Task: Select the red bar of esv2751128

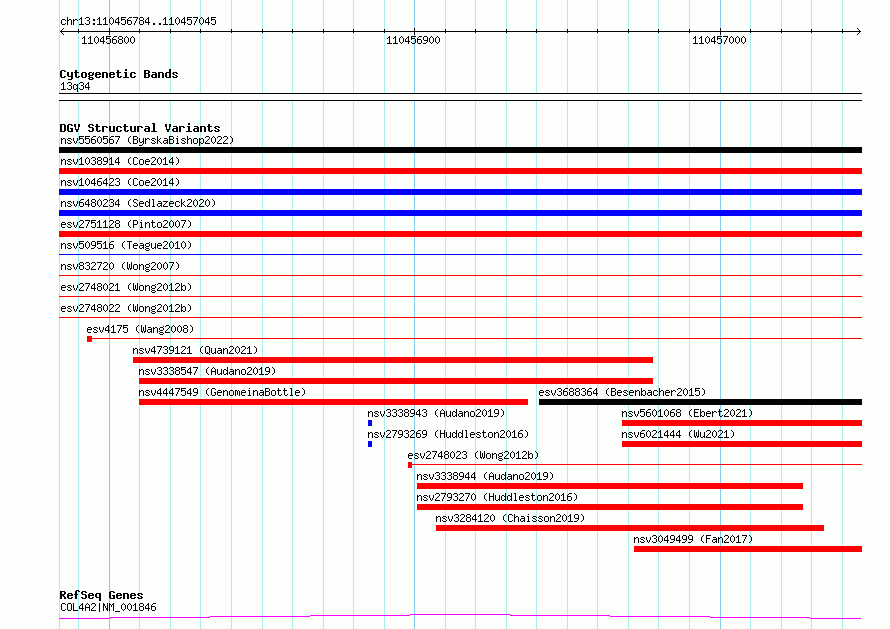Action: (460, 234)
